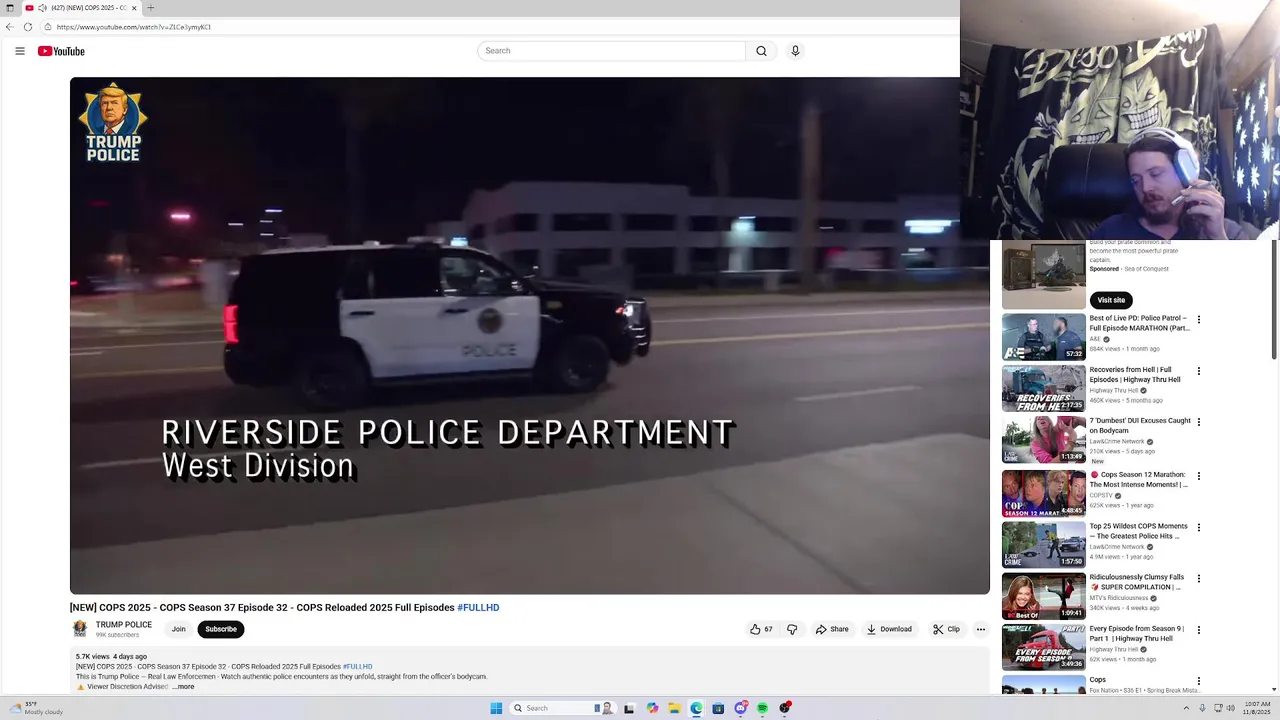Go back in the browser
Viewport: 1280px width, 720px height.
pyautogui.click(x=10, y=27)
